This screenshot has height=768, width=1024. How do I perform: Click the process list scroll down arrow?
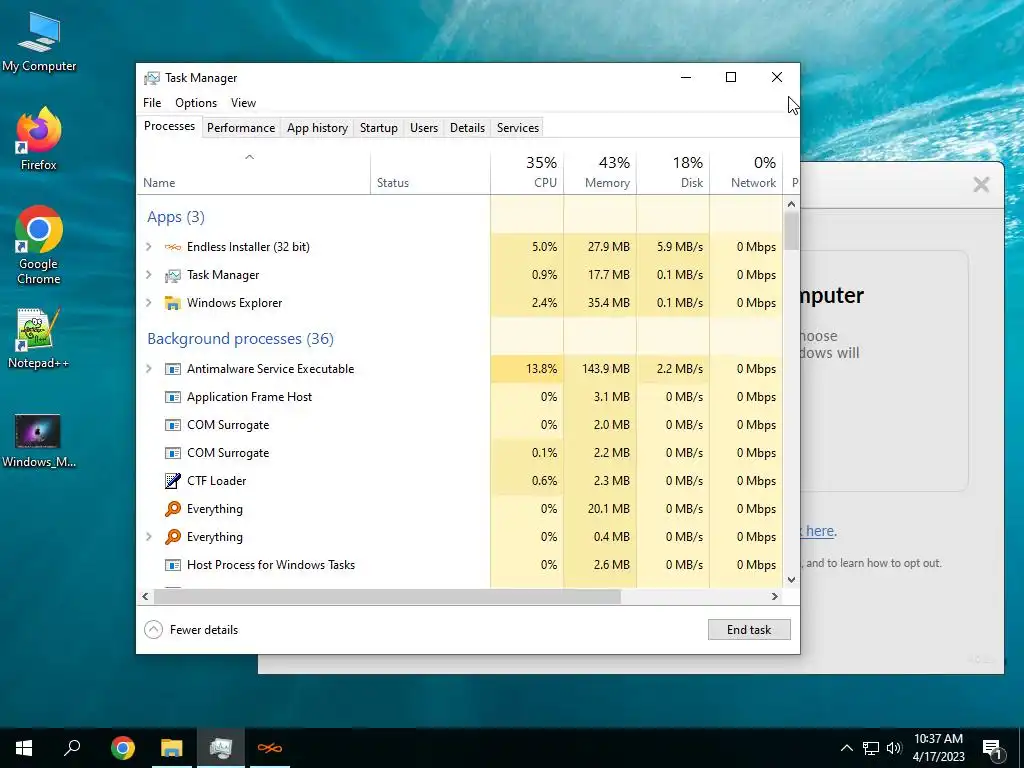(x=792, y=579)
